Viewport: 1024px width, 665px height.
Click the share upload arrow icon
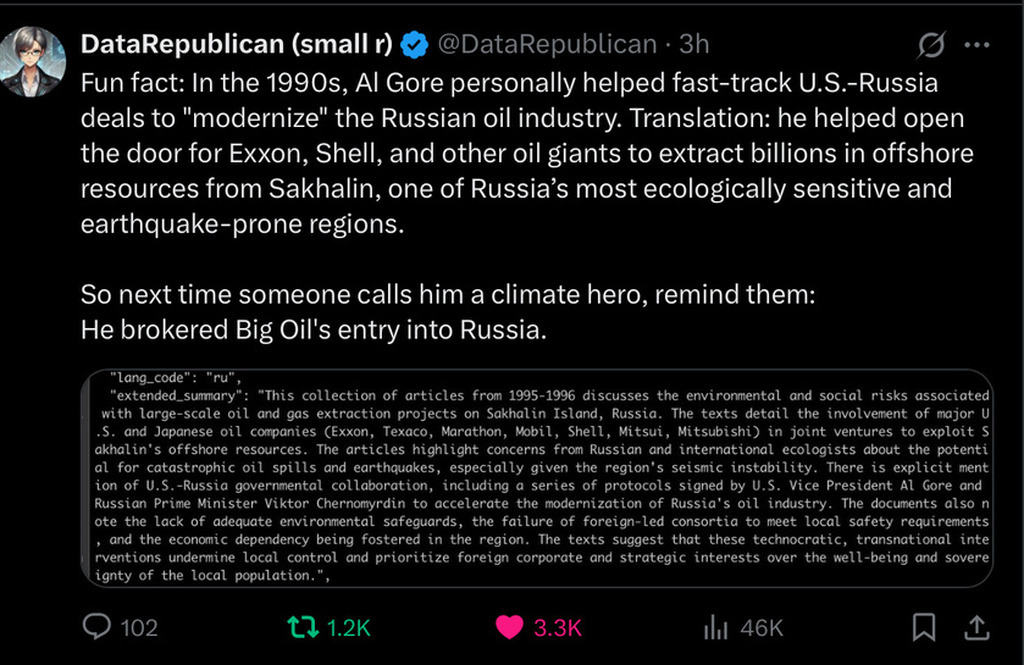point(977,627)
